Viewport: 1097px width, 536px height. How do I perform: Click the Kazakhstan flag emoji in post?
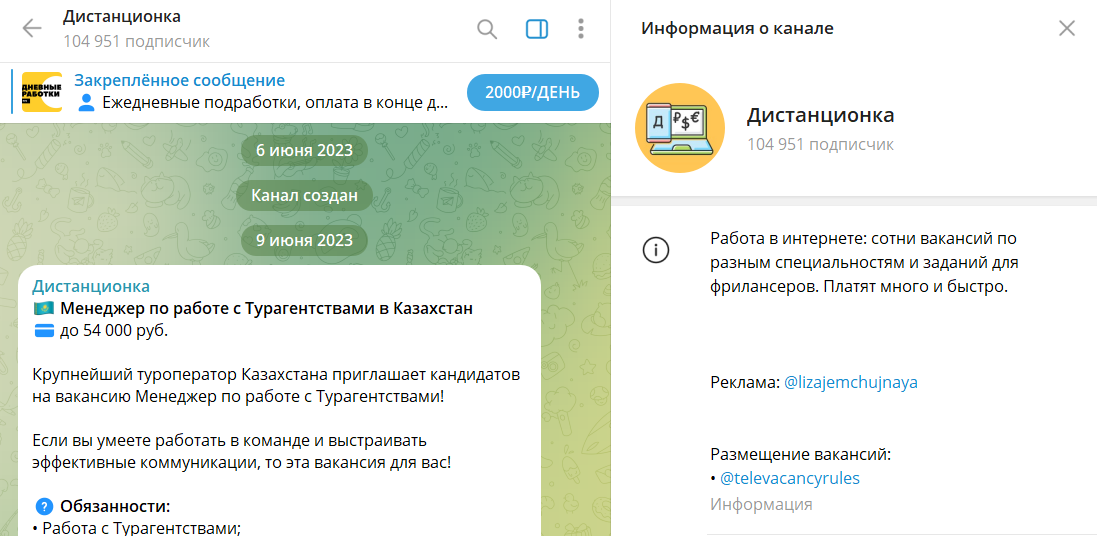[x=43, y=309]
